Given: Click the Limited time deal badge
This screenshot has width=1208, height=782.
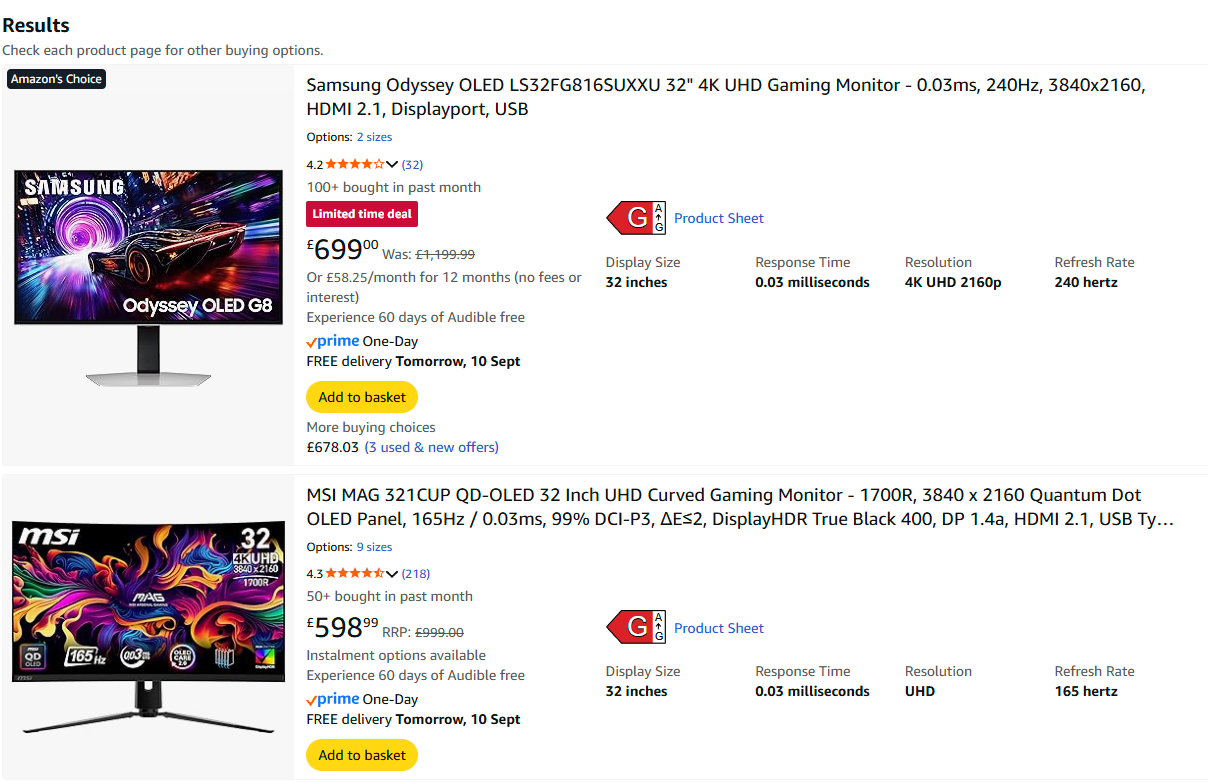Looking at the screenshot, I should click(x=362, y=214).
